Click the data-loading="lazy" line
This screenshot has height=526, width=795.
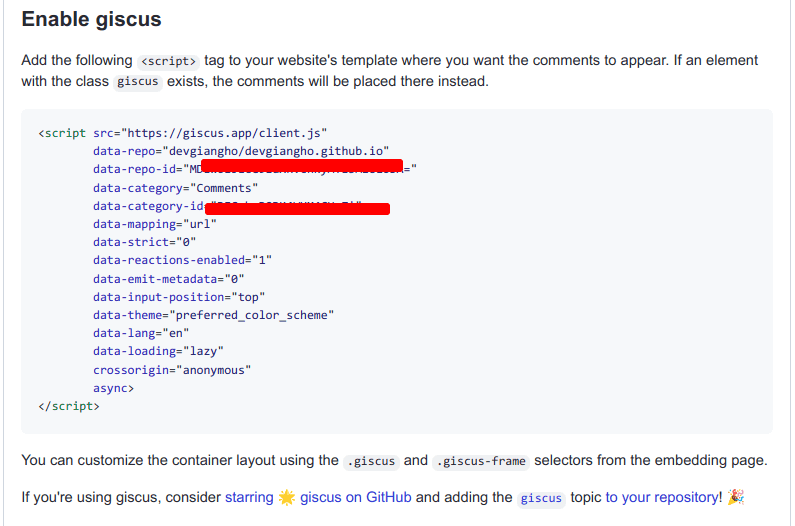pyautogui.click(x=158, y=350)
